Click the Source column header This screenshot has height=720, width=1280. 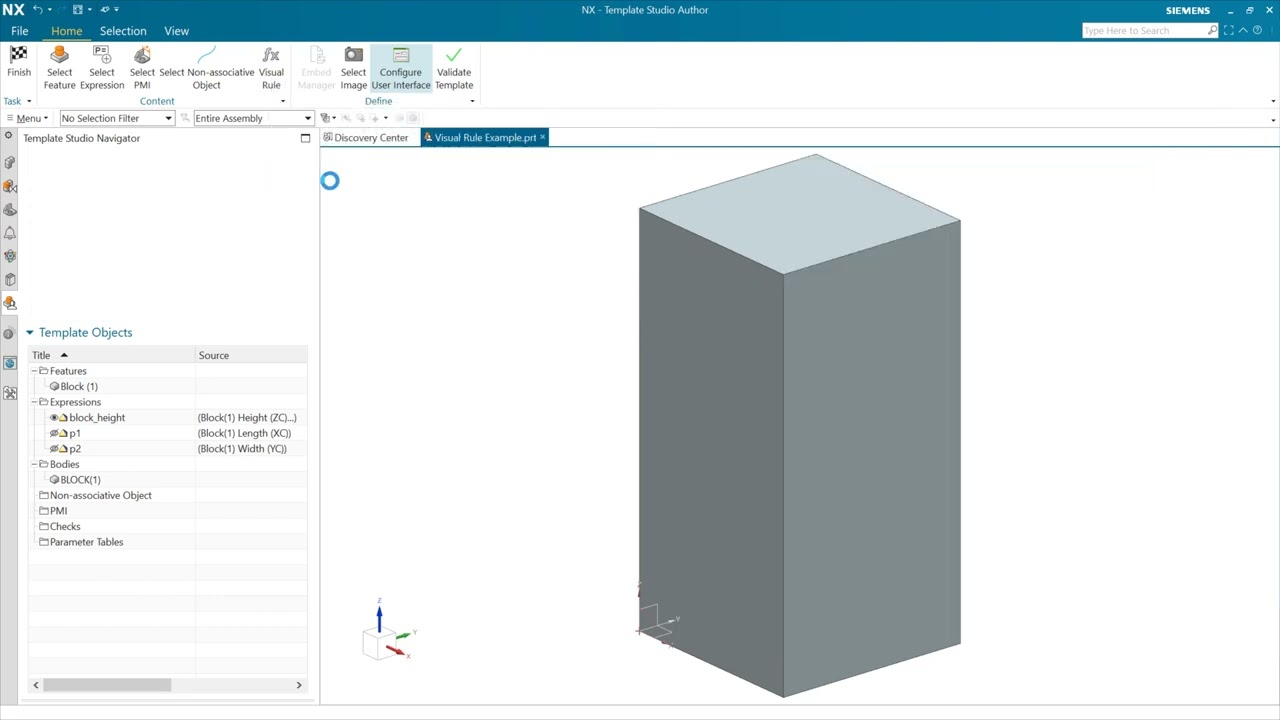pos(252,355)
